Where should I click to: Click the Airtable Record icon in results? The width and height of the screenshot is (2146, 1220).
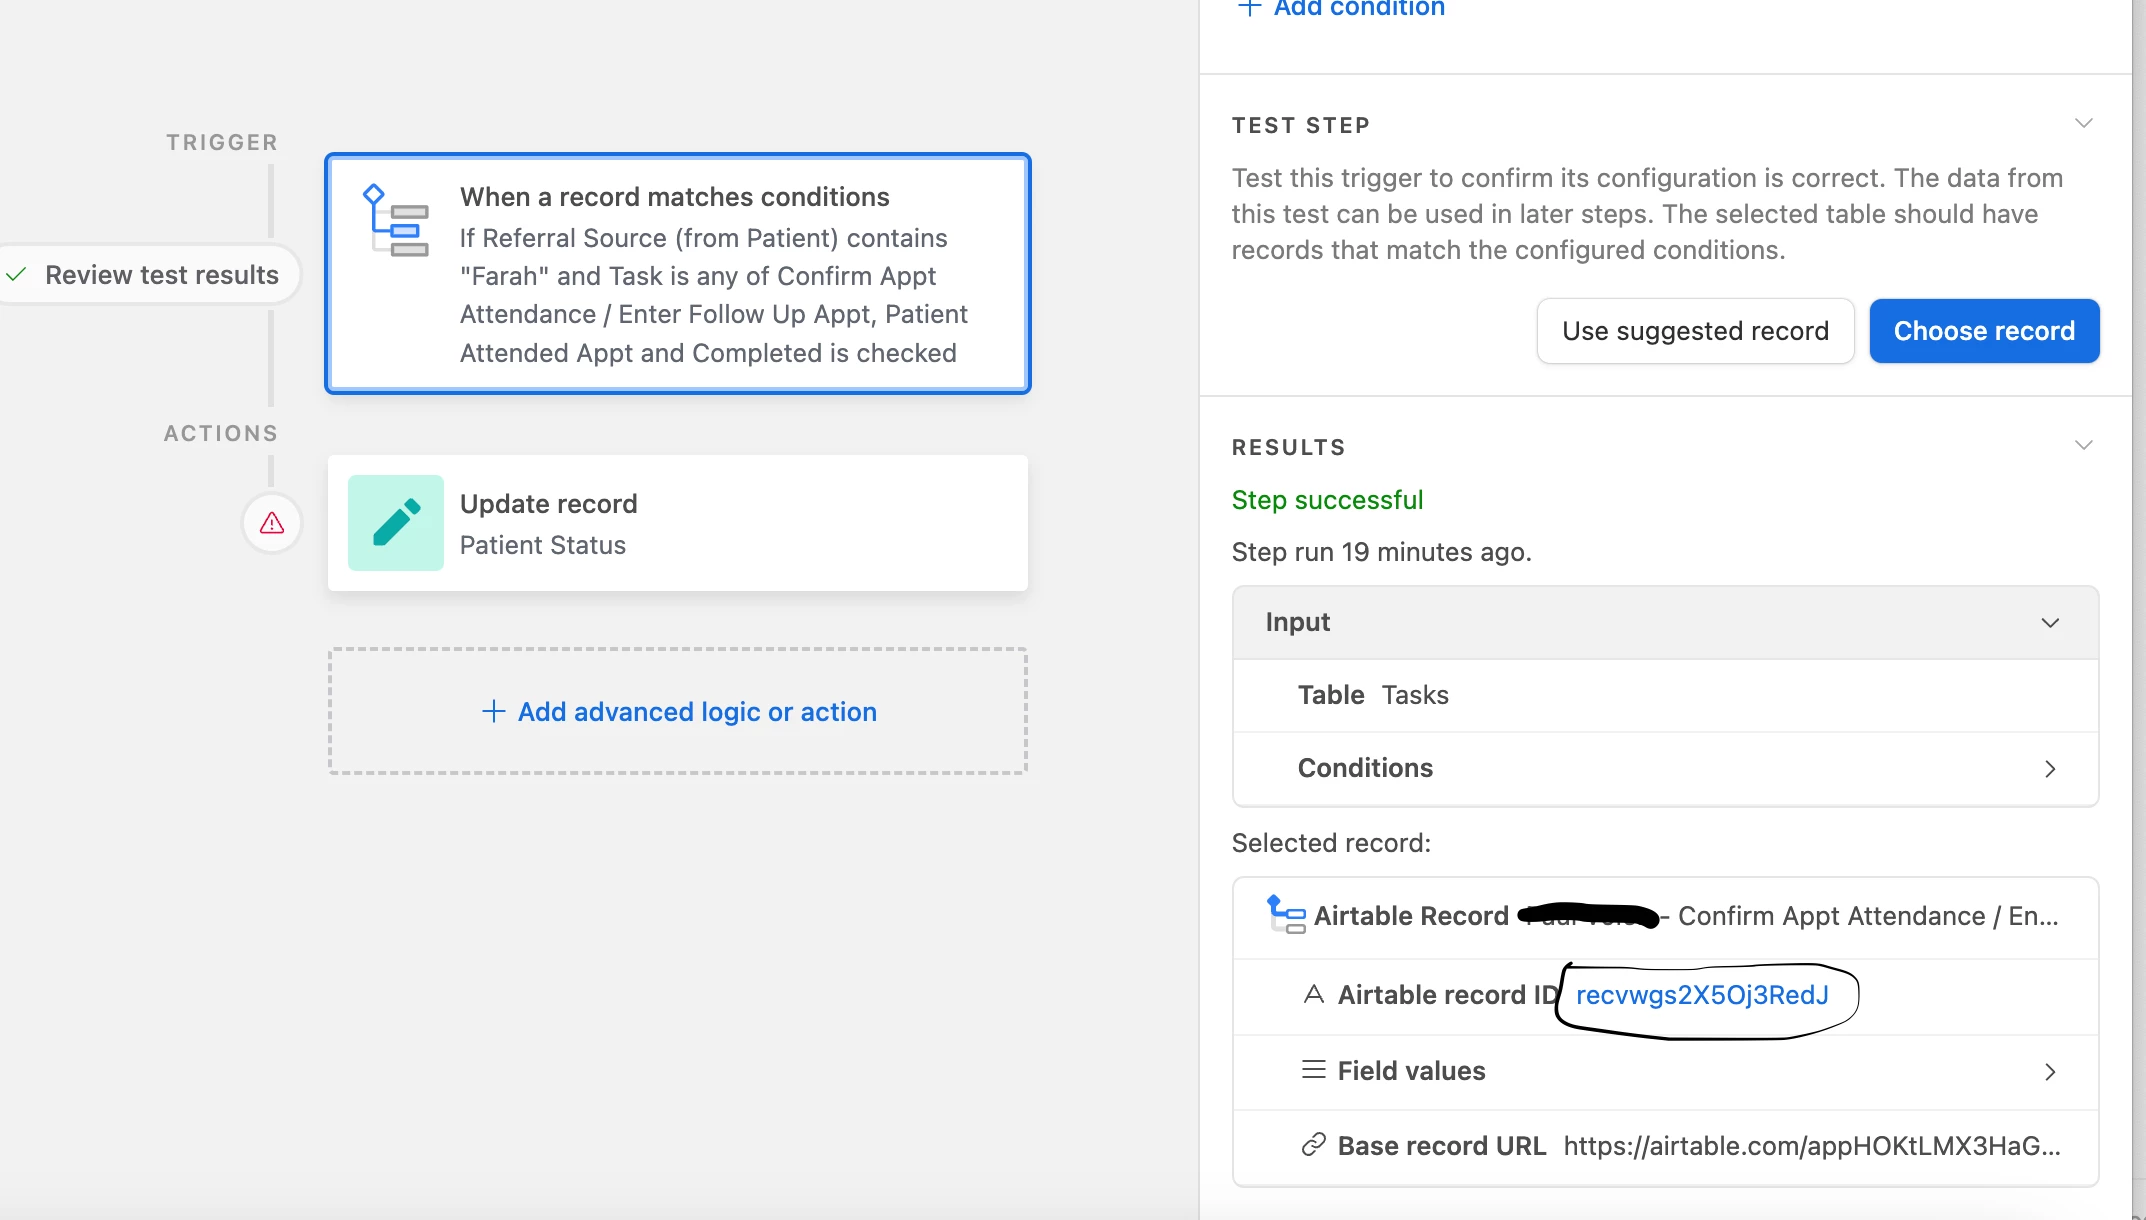pos(1286,915)
